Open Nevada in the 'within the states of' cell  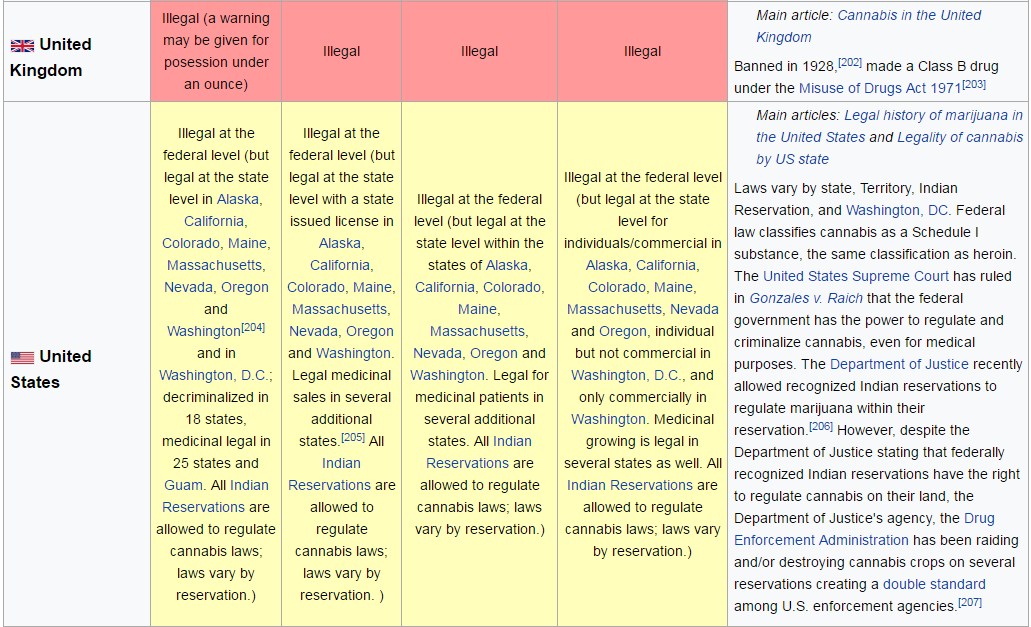coord(437,353)
